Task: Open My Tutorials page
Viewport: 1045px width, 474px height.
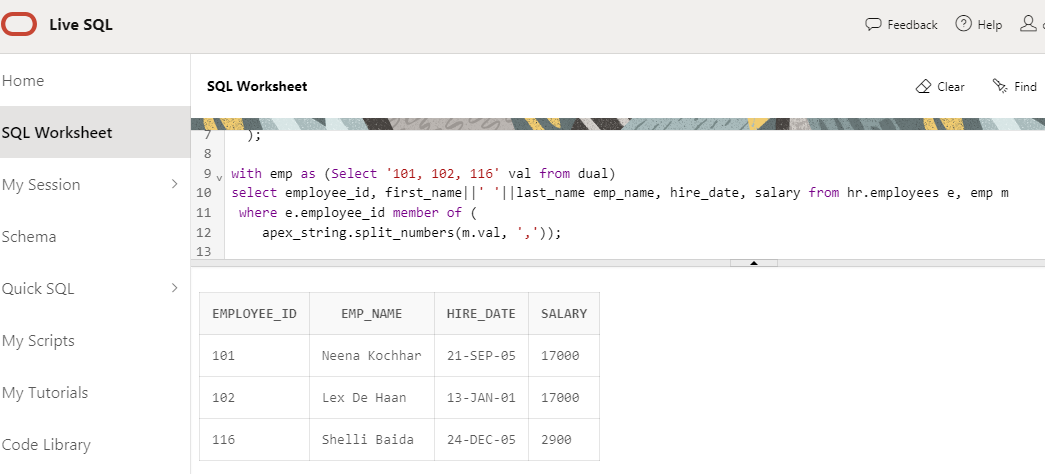Action: [x=44, y=393]
